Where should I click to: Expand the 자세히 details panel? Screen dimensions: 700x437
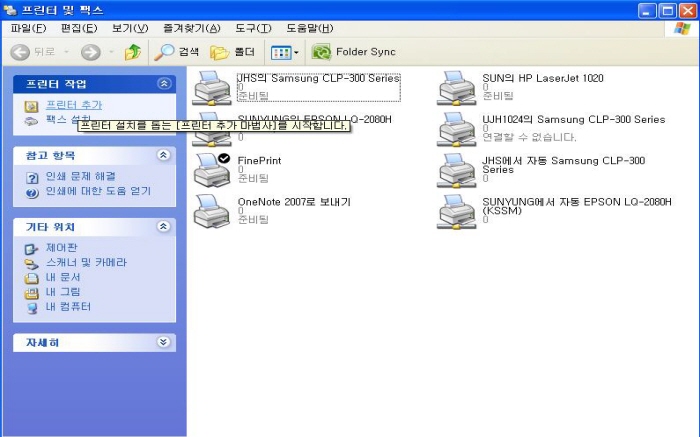coord(163,342)
